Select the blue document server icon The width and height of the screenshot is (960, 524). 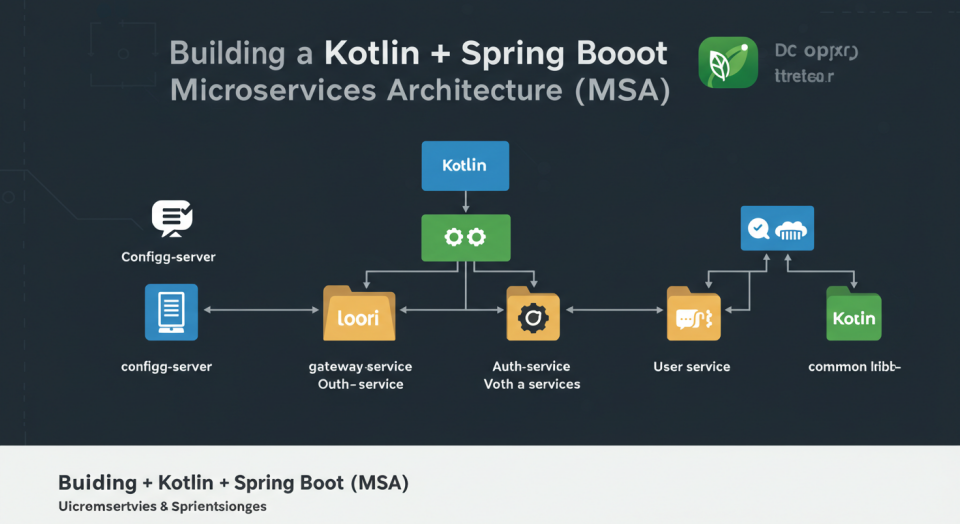[x=171, y=312]
